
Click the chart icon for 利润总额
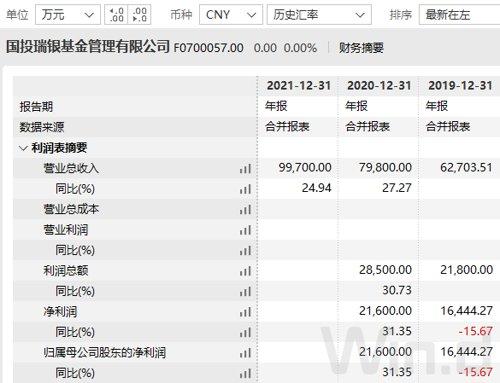tap(245, 271)
